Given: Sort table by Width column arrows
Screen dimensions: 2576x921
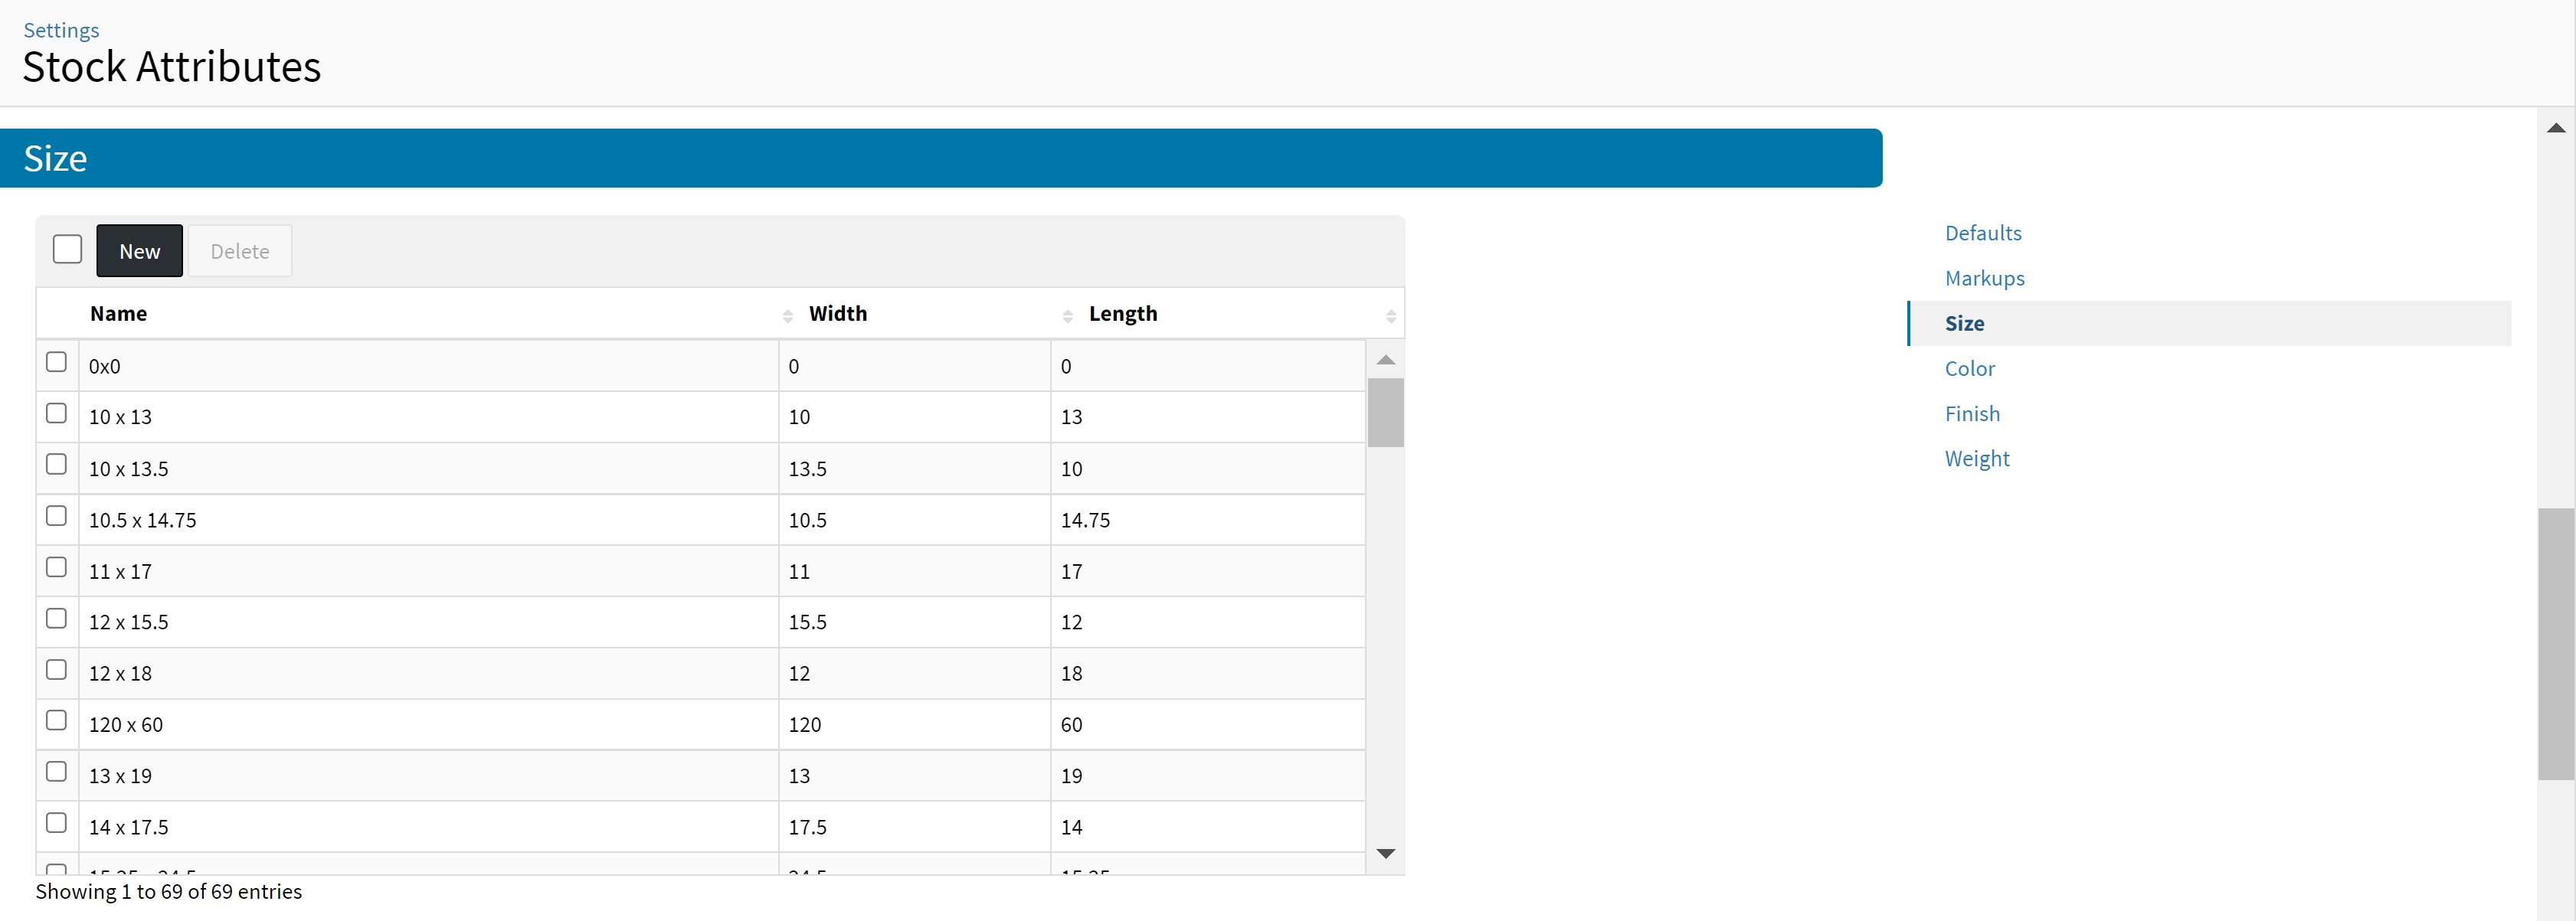Looking at the screenshot, I should pyautogui.click(x=1067, y=315).
